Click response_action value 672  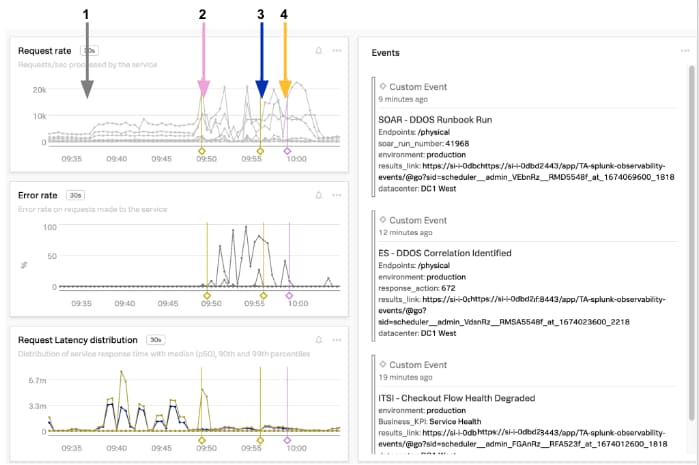[x=448, y=288]
